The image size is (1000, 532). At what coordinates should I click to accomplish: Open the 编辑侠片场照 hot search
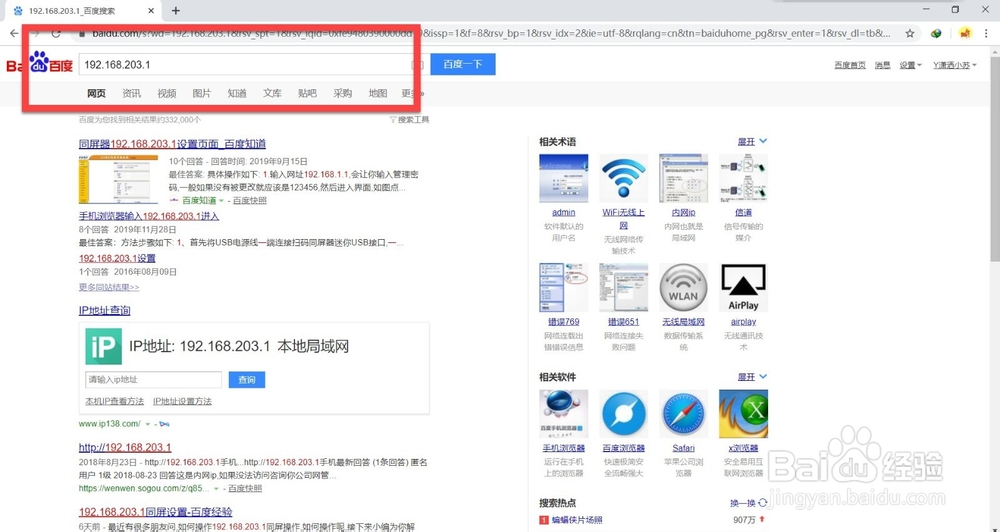click(577, 520)
